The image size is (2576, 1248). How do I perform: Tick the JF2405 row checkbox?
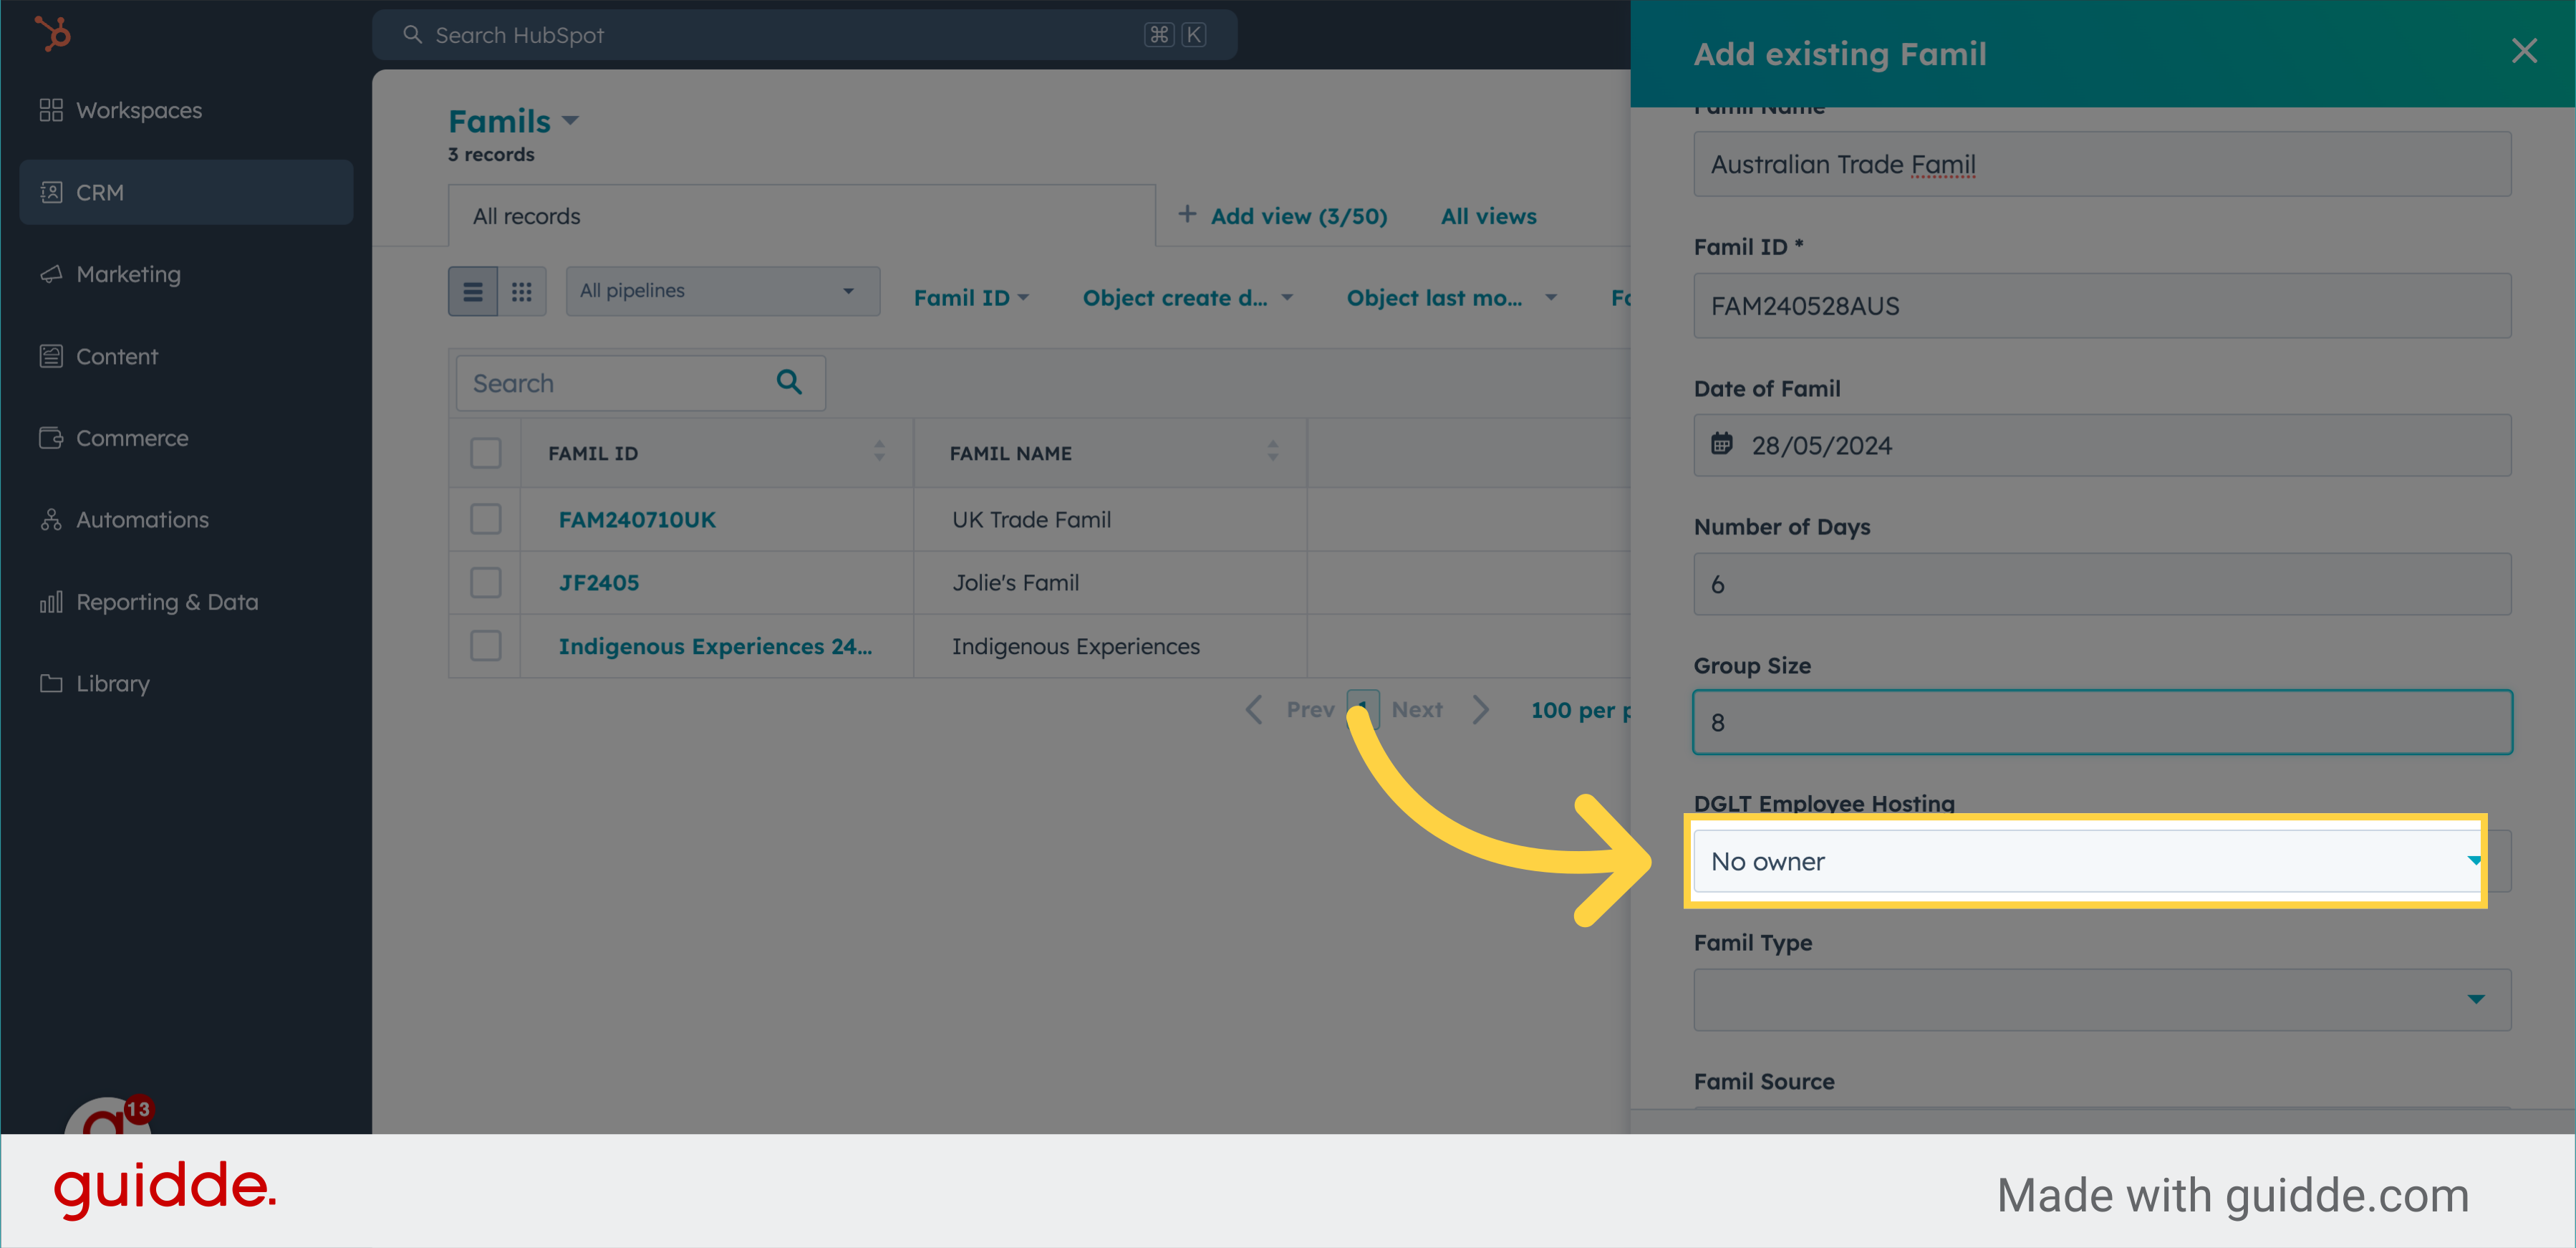pos(486,582)
